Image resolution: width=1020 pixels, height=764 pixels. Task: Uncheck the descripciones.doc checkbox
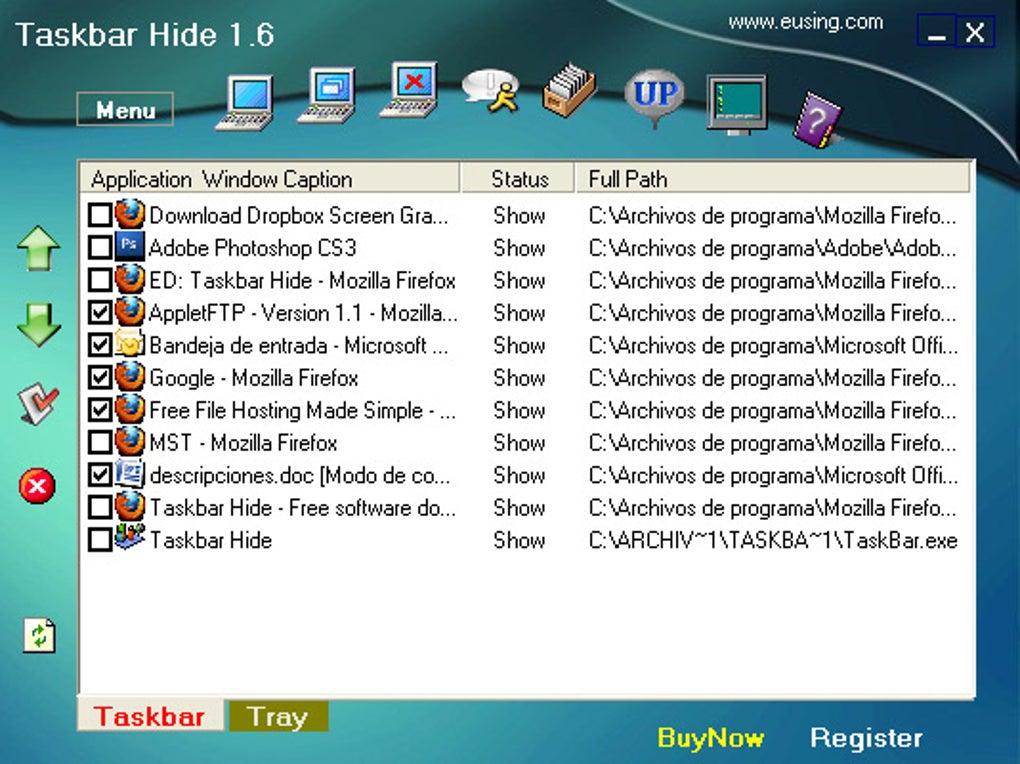click(100, 475)
